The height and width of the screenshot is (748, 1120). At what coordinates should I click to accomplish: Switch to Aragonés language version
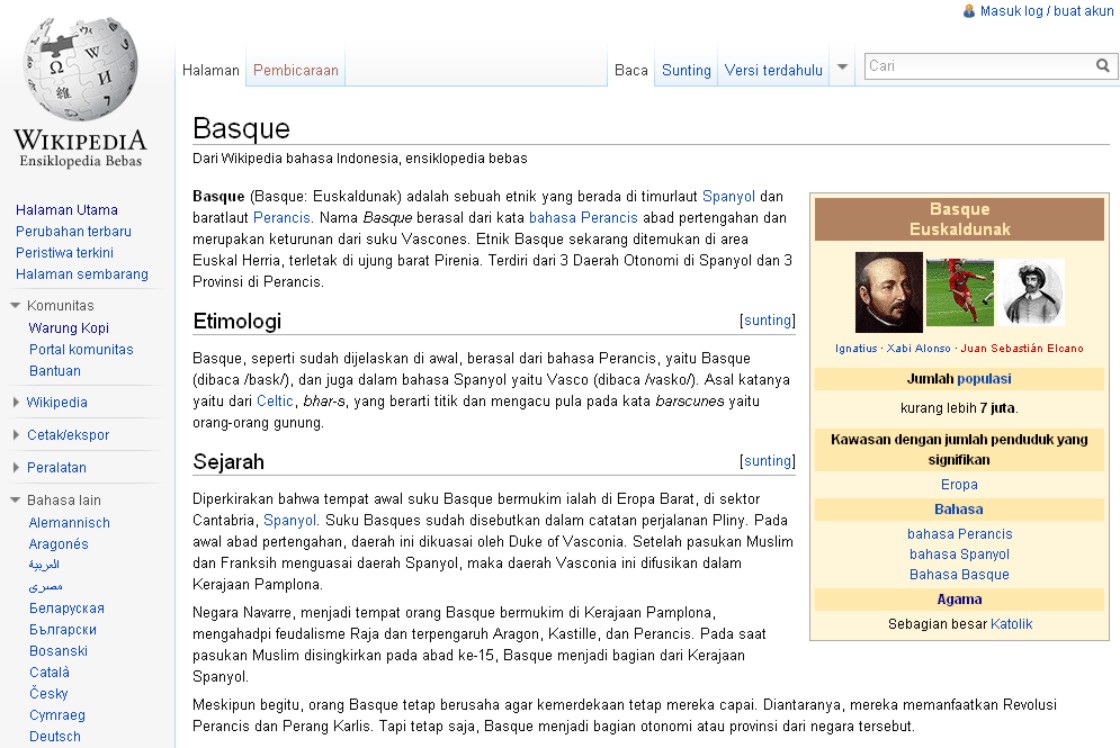point(59,544)
